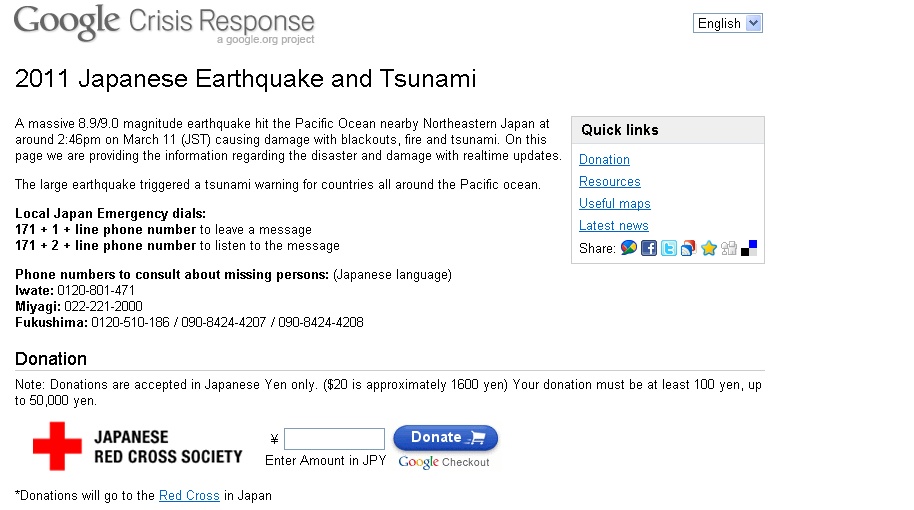
Task: Click the Google Checkout logo
Action: pyautogui.click(x=444, y=462)
